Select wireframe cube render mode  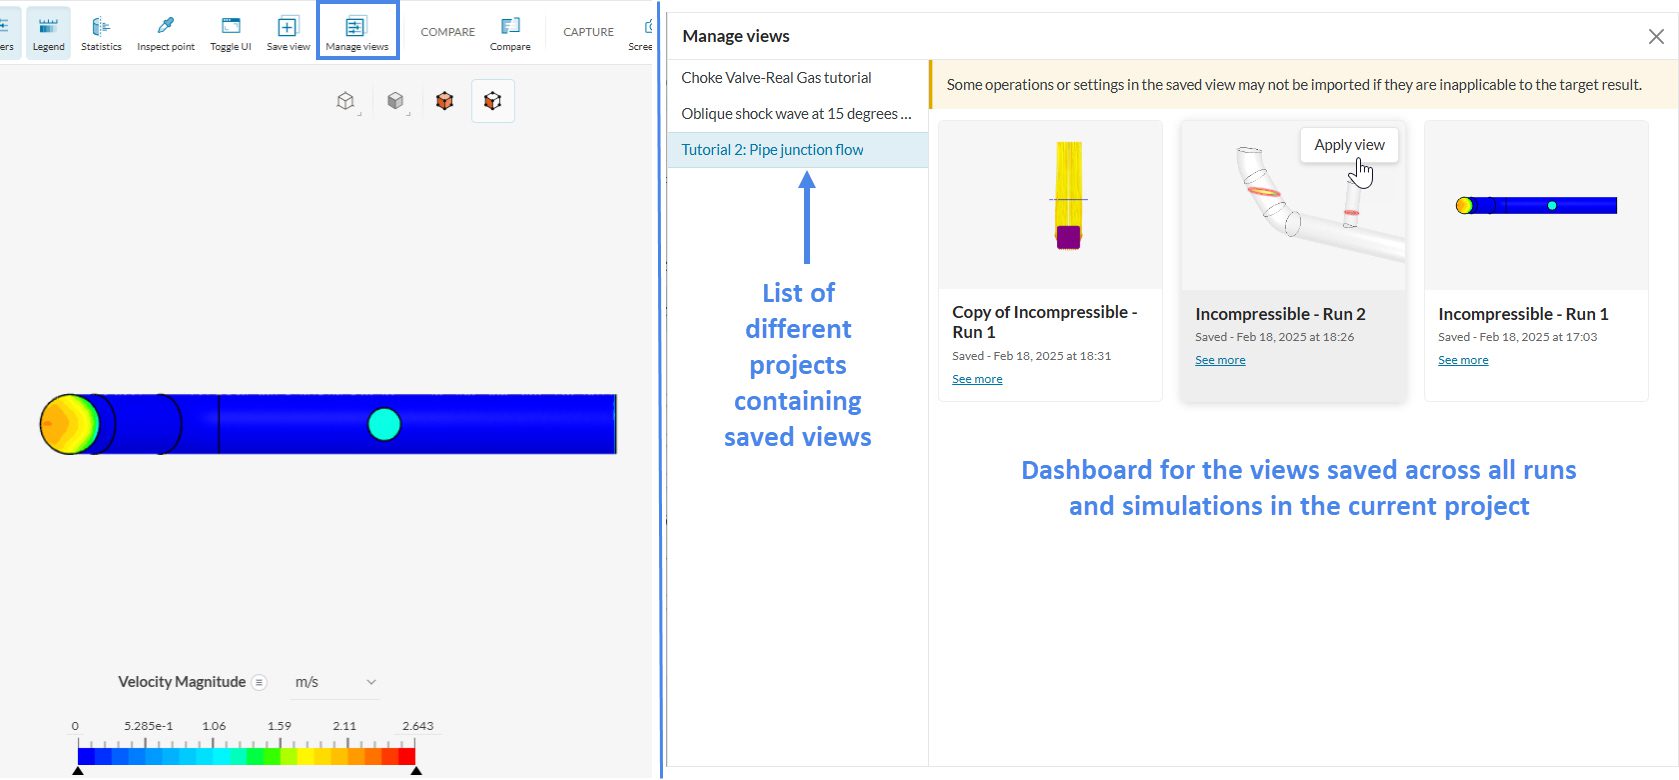pyautogui.click(x=346, y=101)
